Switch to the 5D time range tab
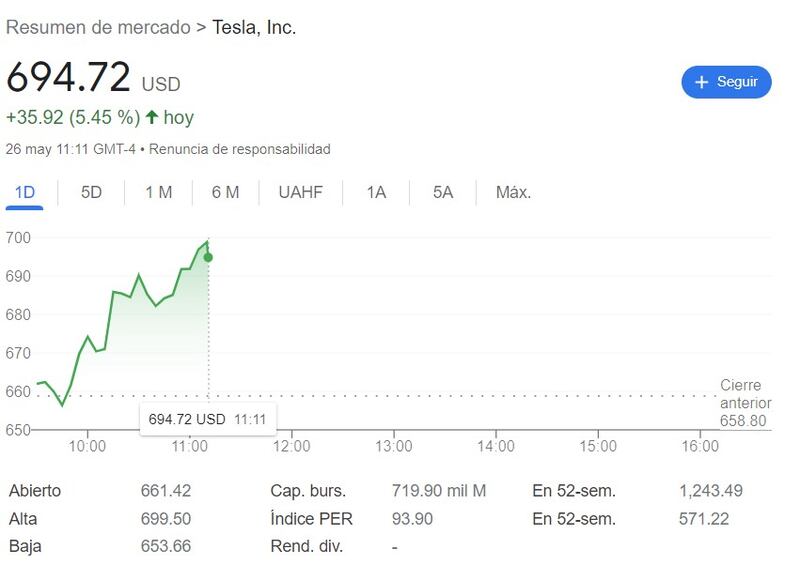The width and height of the screenshot is (800, 565). pyautogui.click(x=91, y=192)
